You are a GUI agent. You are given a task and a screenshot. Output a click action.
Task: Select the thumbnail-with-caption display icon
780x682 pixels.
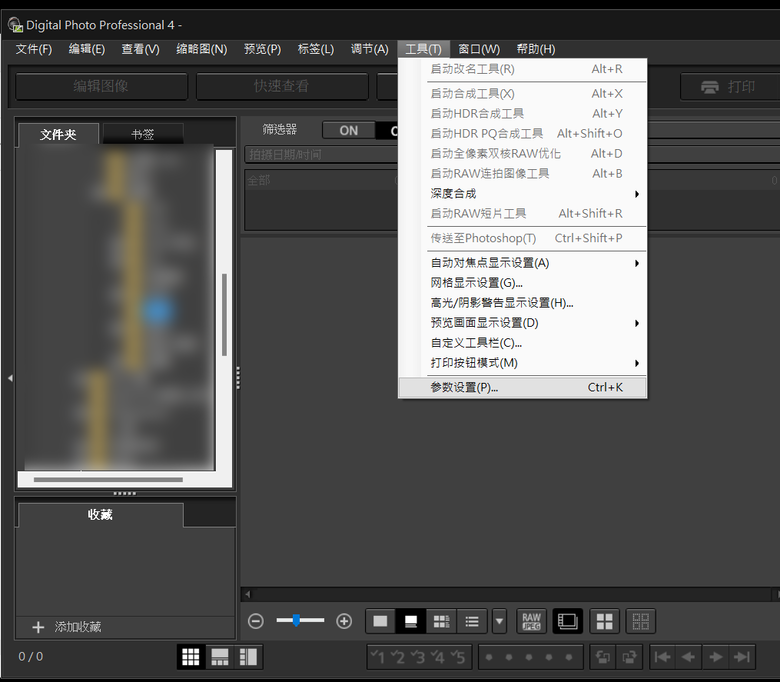coord(411,621)
